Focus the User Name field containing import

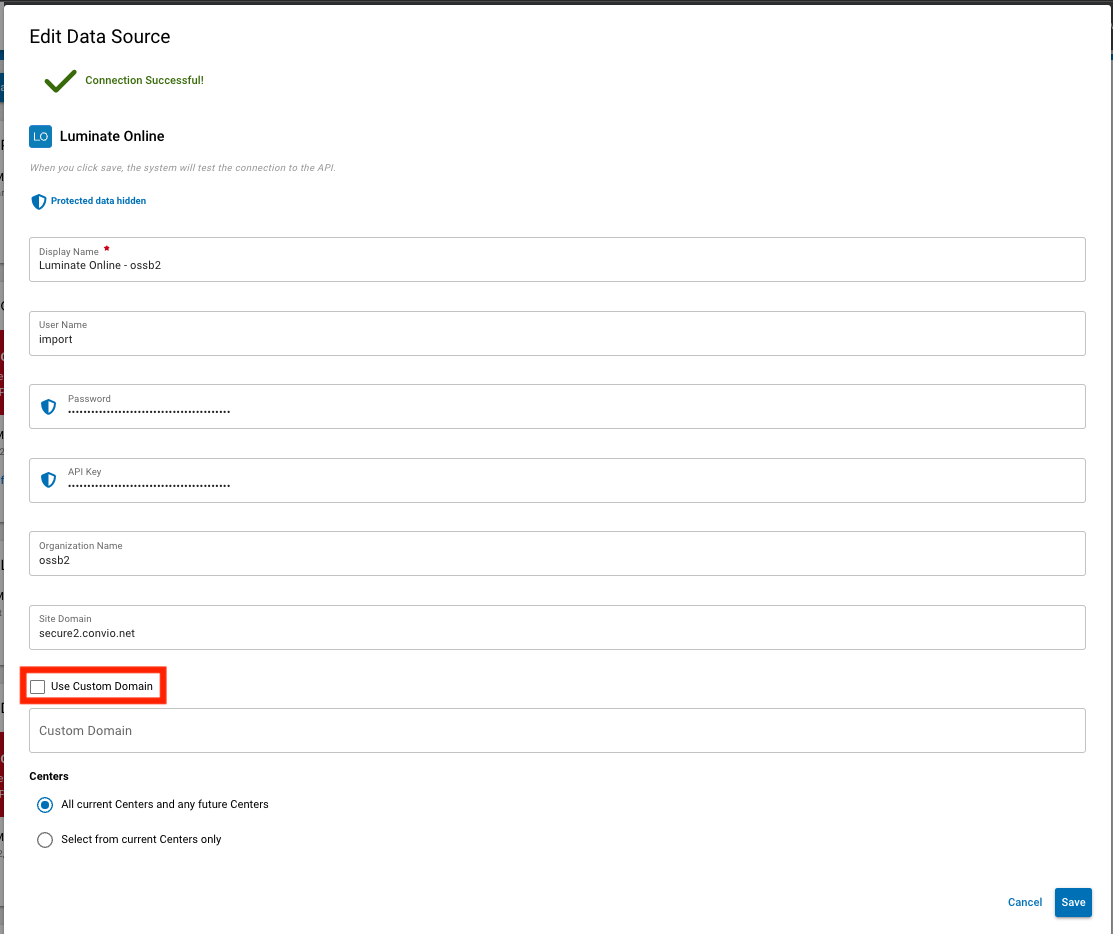[x=557, y=334]
